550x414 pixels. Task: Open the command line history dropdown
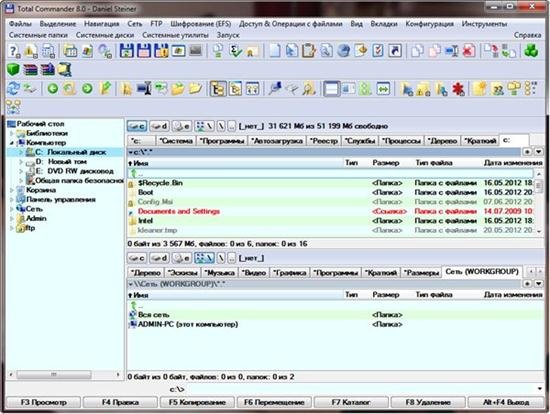(539, 389)
